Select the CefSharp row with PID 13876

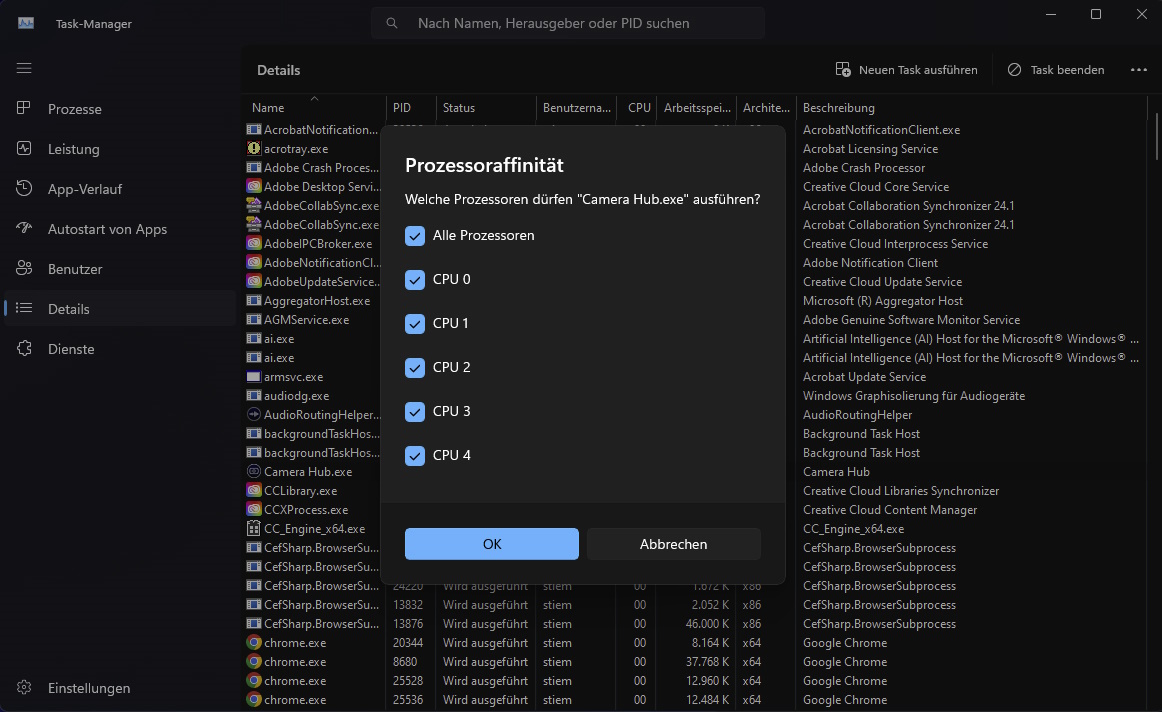pos(694,624)
